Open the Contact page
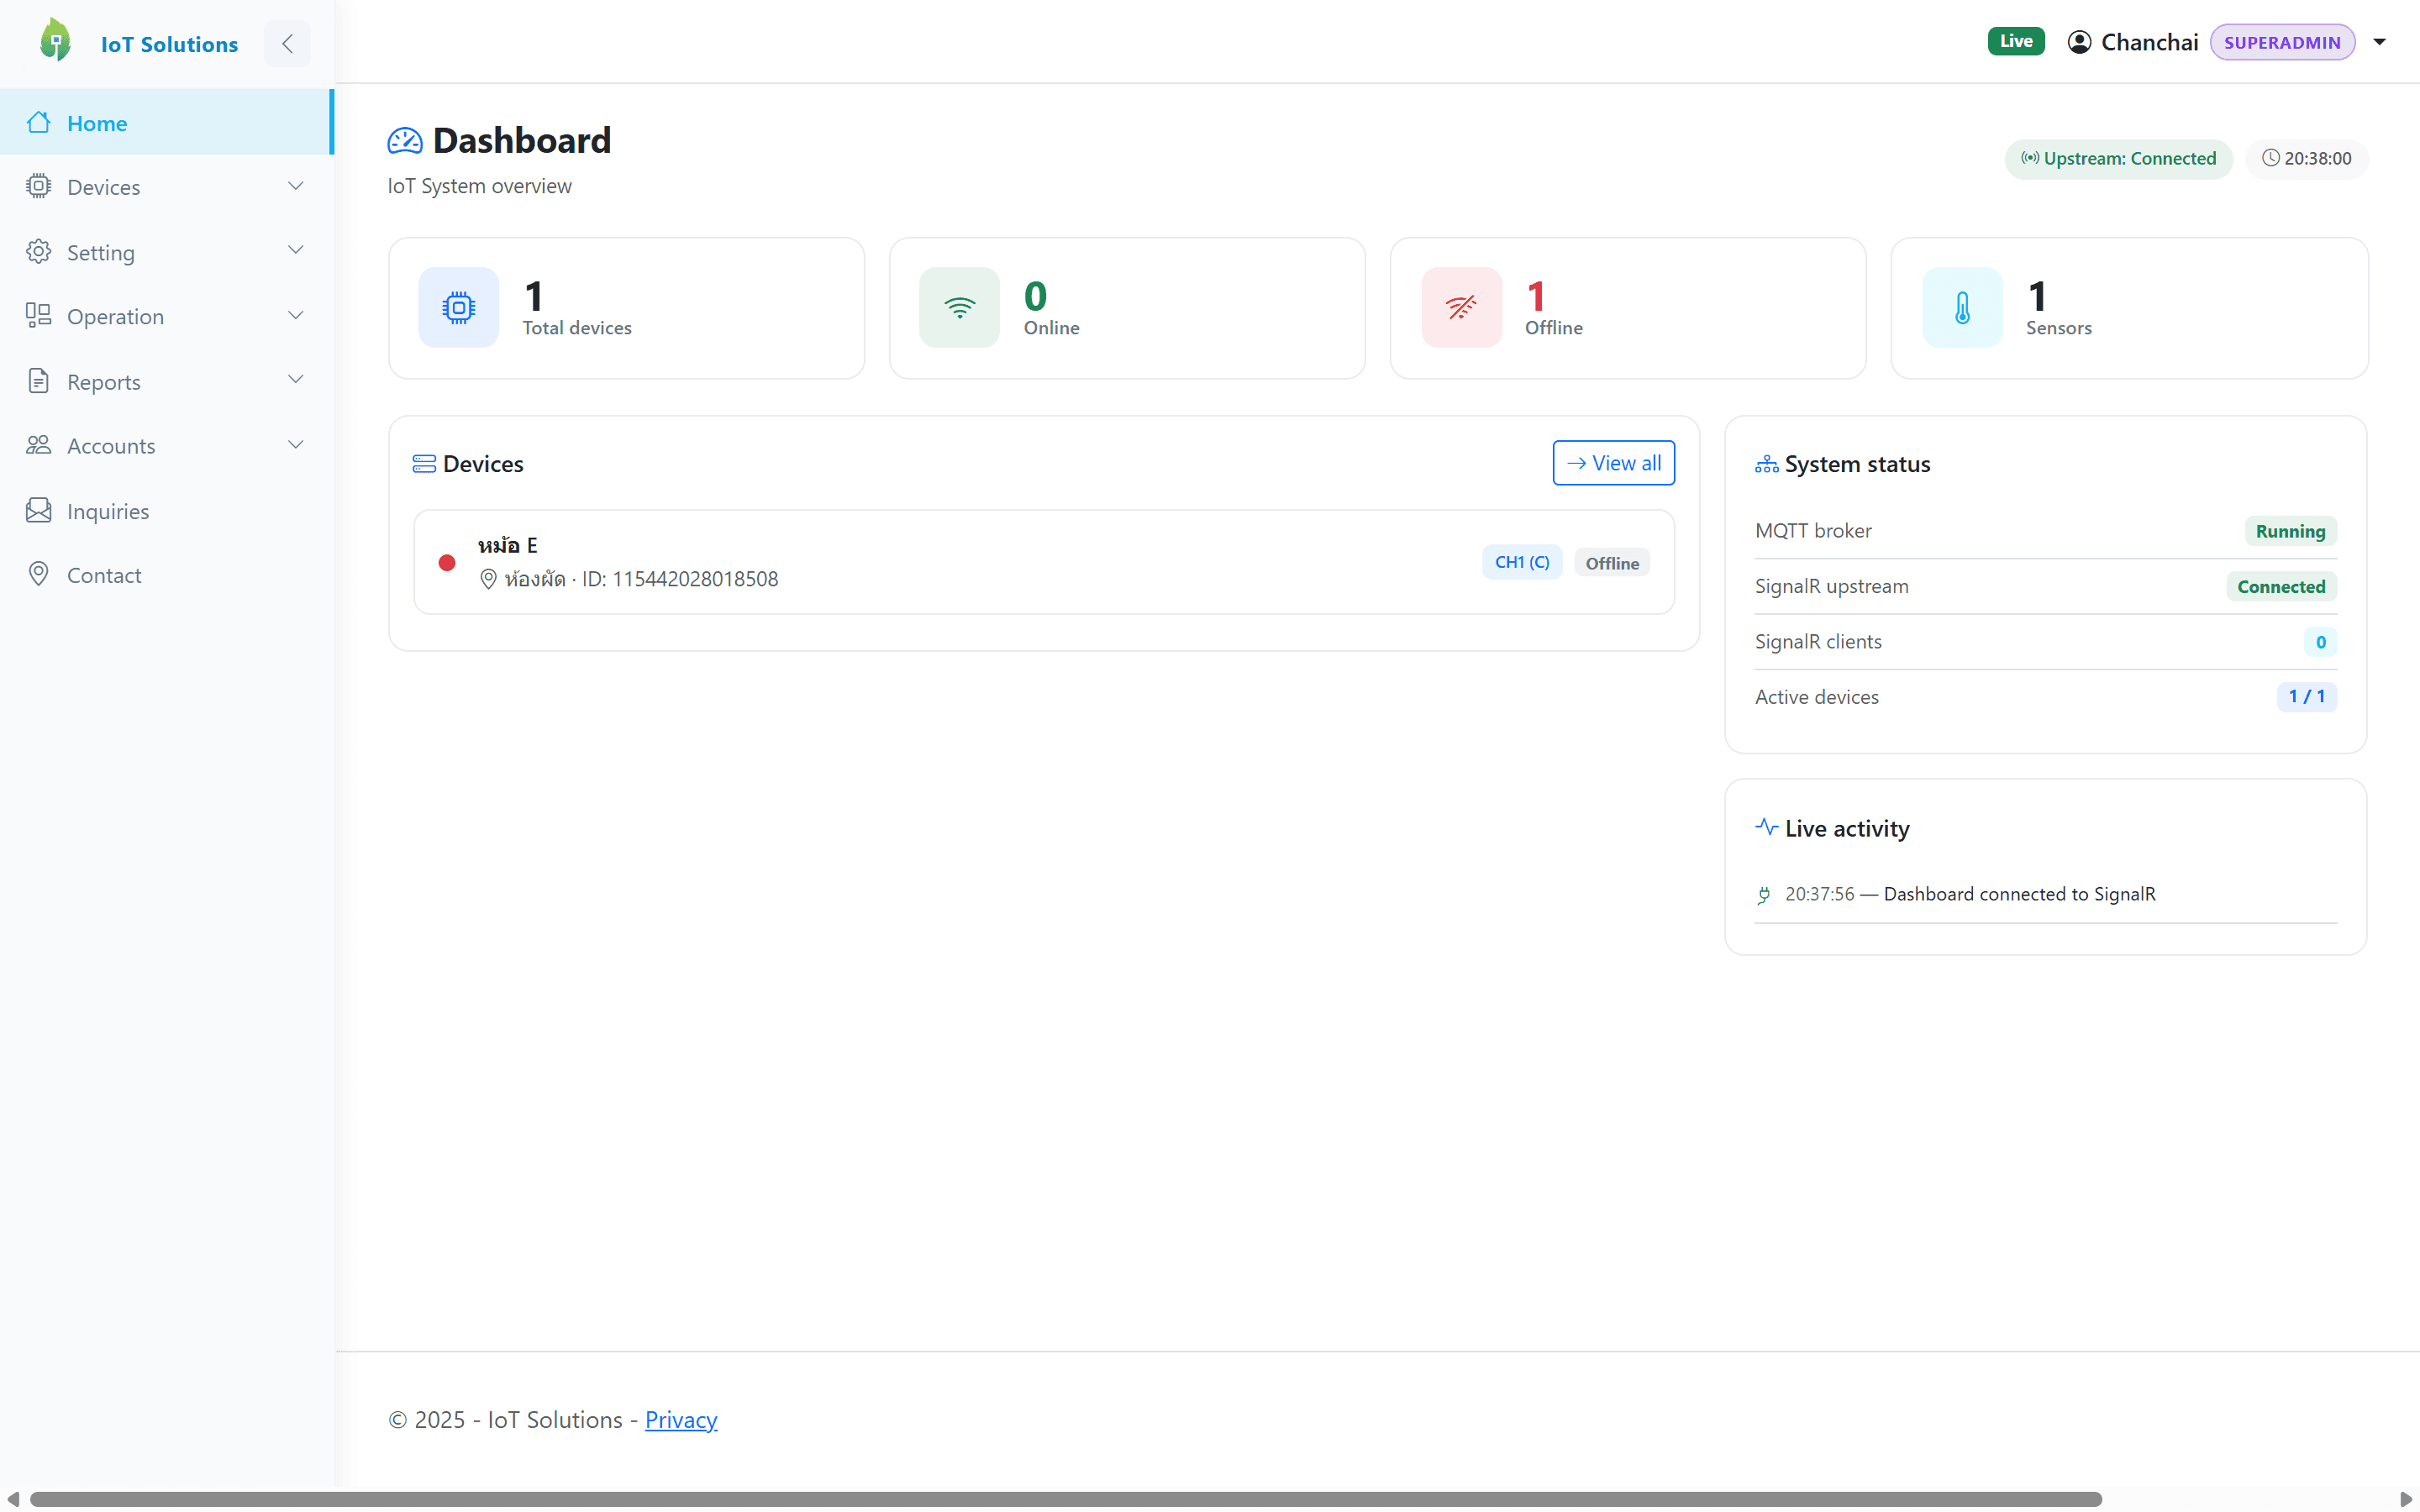This screenshot has width=2420, height=1512. (x=166, y=575)
